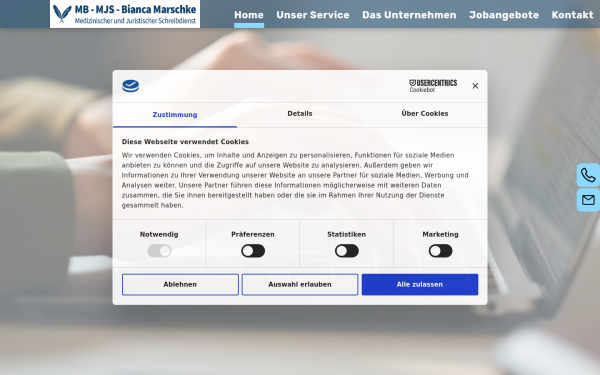Go to the Kontakt page

click(x=572, y=15)
